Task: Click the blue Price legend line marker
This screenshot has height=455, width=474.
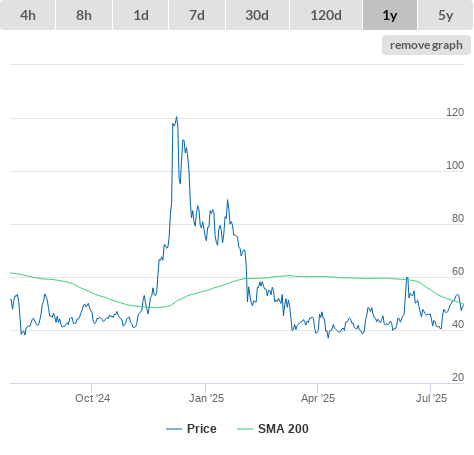Action: coord(174,429)
